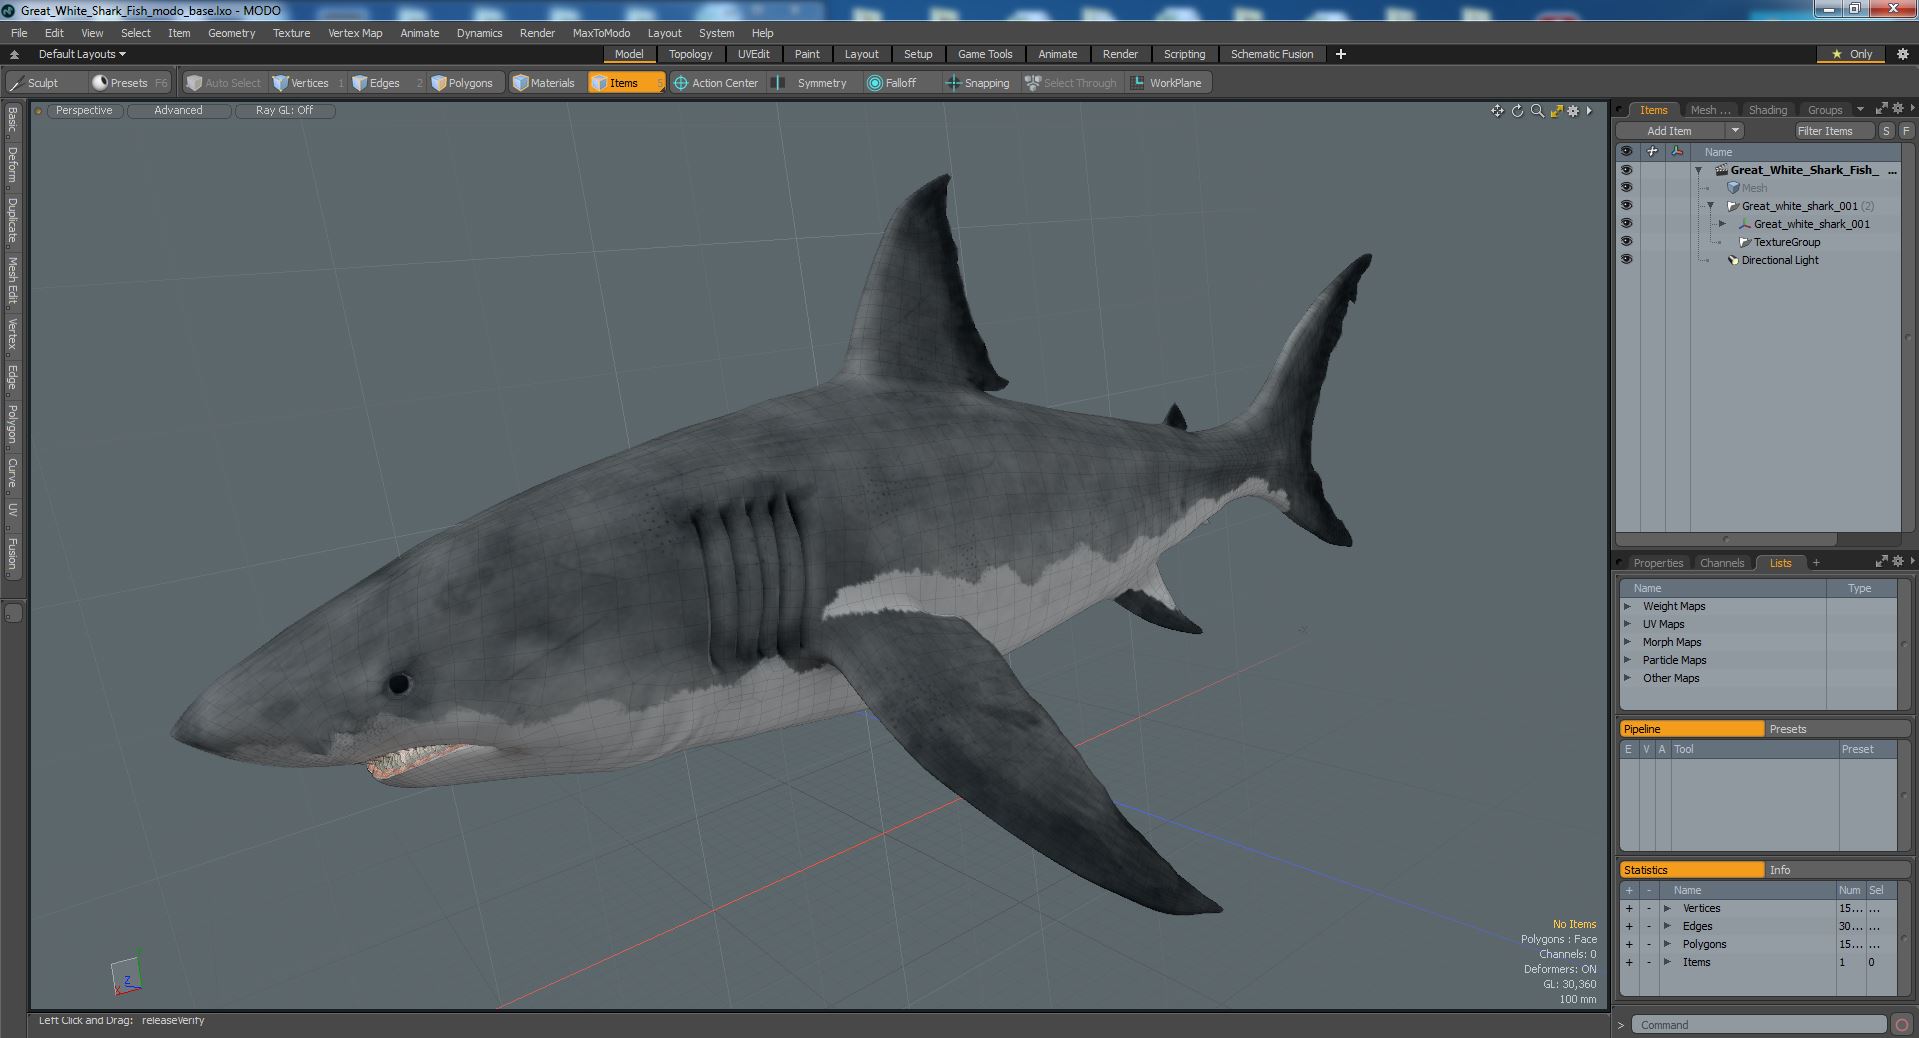Click the viewport rotate icon
The height and width of the screenshot is (1038, 1919).
[x=1517, y=111]
